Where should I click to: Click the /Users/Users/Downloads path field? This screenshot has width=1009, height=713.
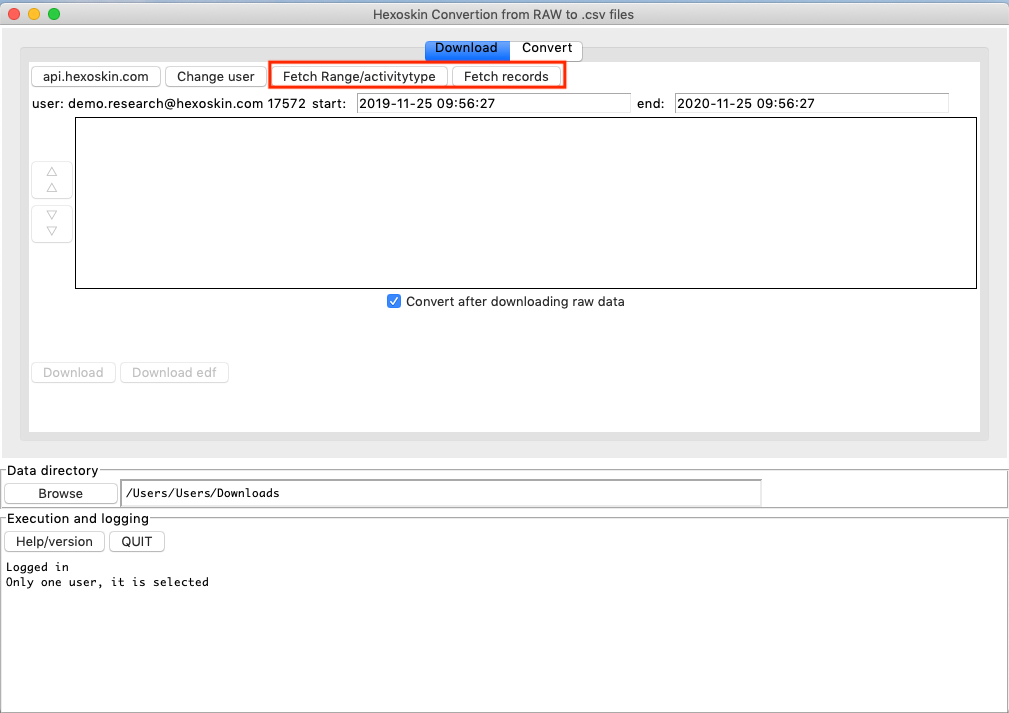pyautogui.click(x=441, y=493)
